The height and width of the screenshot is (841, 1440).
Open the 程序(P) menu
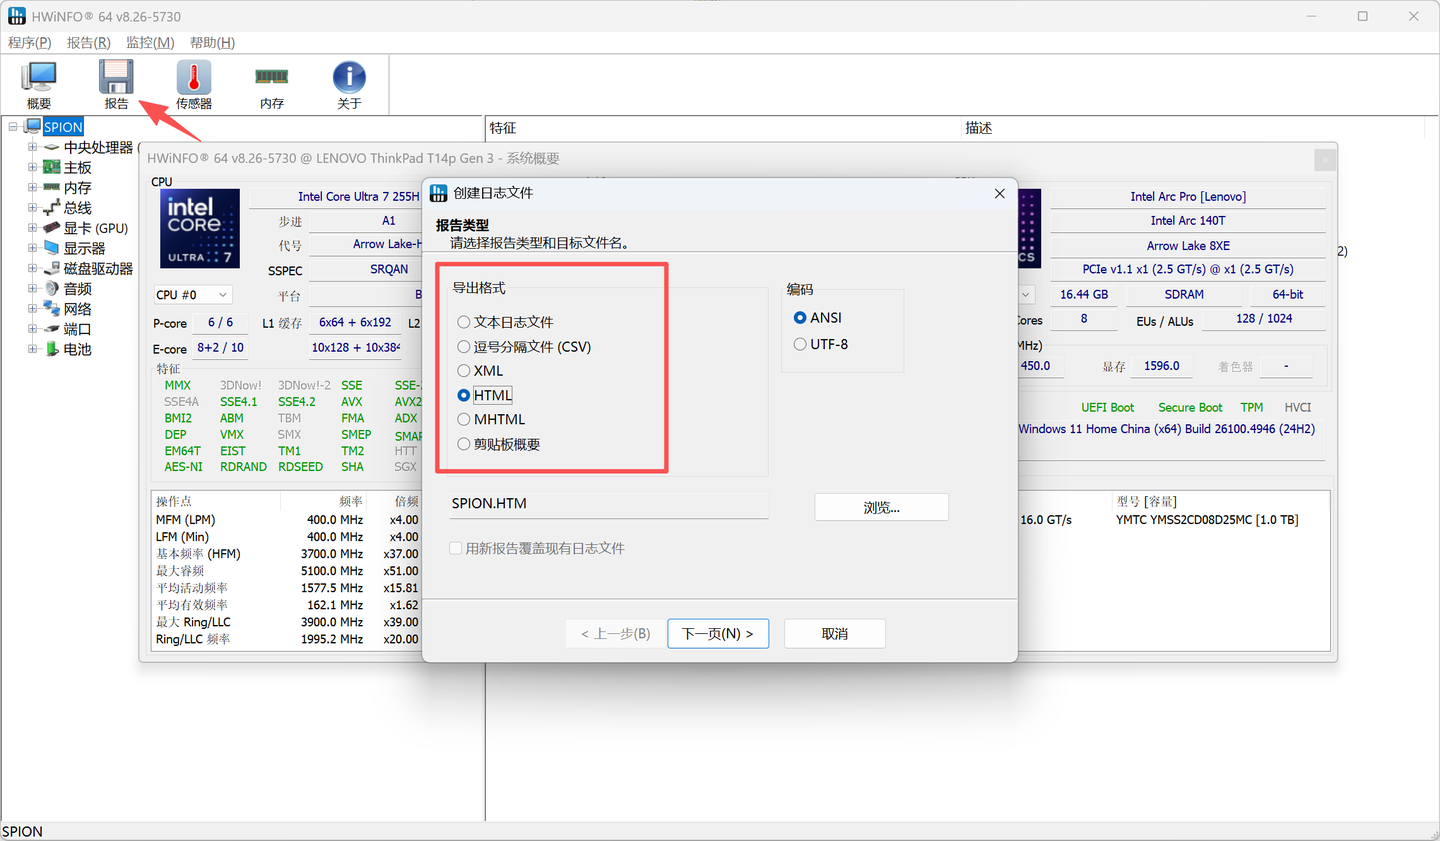(x=29, y=42)
